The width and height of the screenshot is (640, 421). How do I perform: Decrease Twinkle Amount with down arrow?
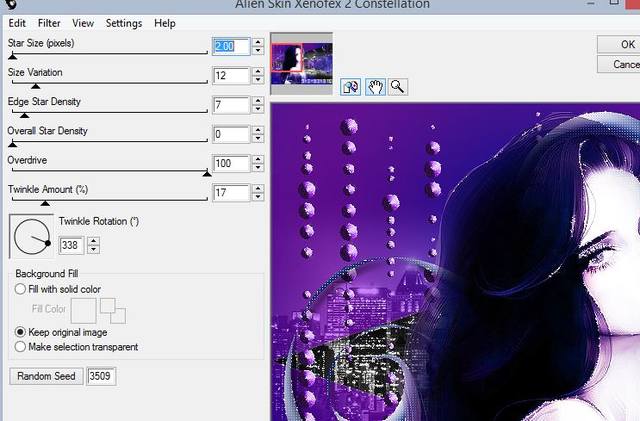pyautogui.click(x=258, y=197)
